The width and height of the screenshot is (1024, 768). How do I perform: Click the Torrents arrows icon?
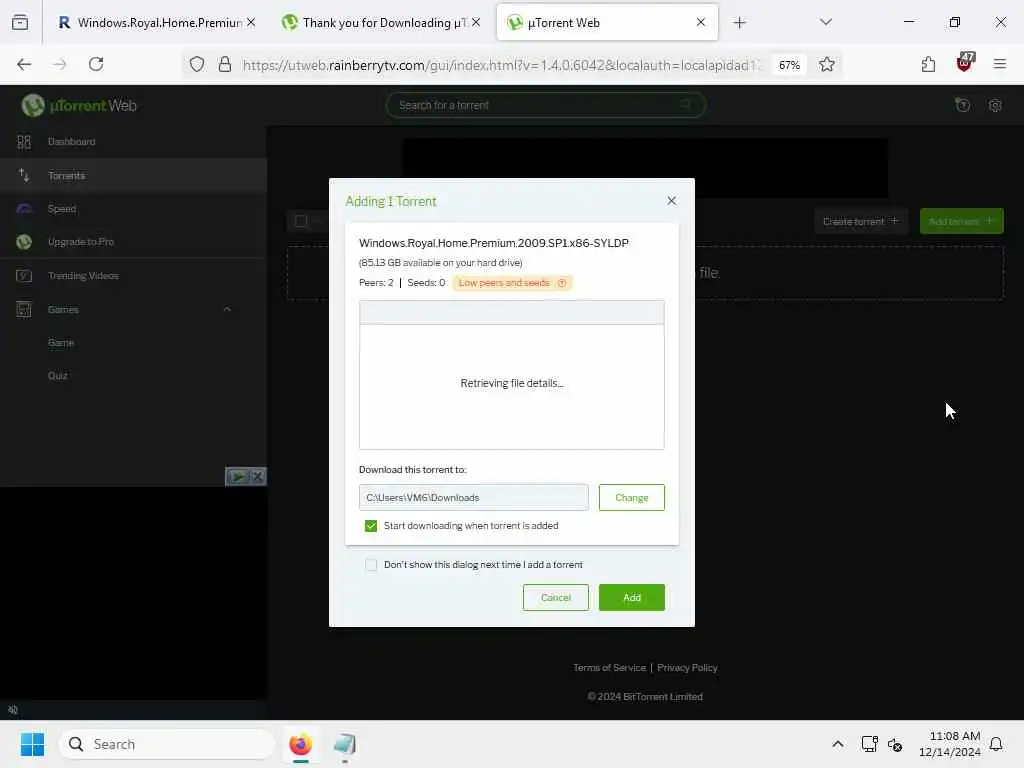click(x=24, y=175)
